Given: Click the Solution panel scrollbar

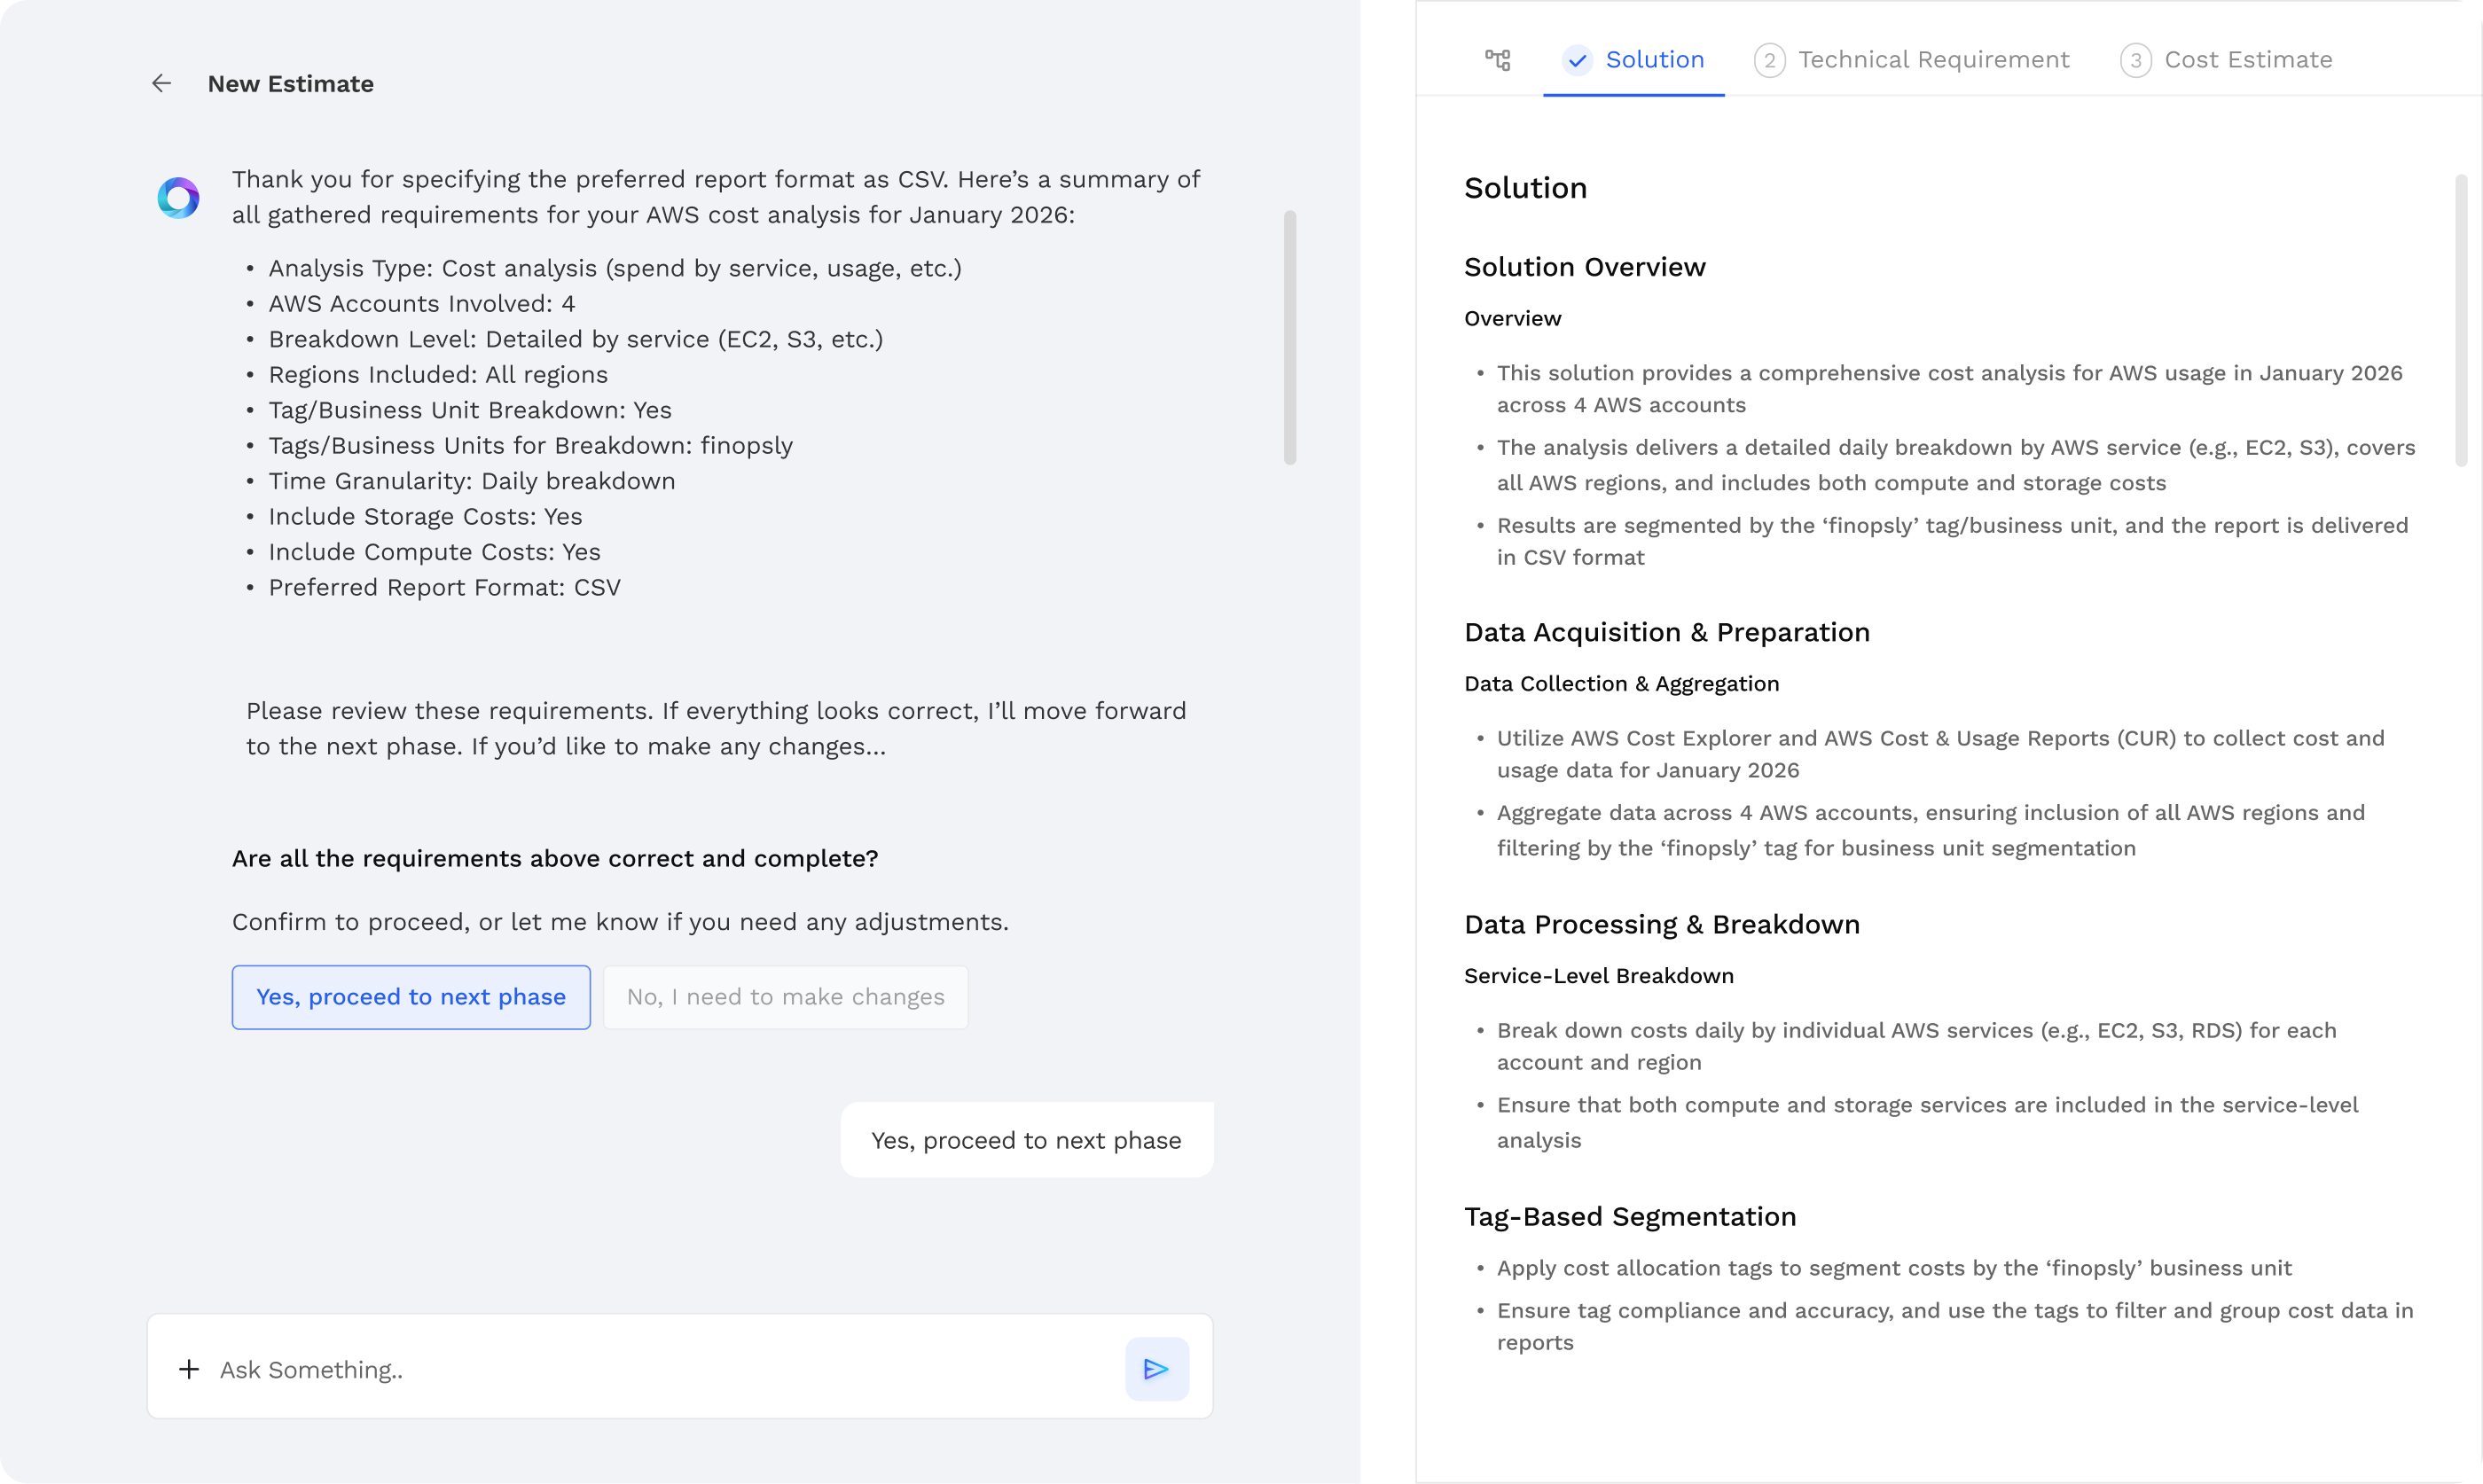Looking at the screenshot, I should pyautogui.click(x=2460, y=320).
